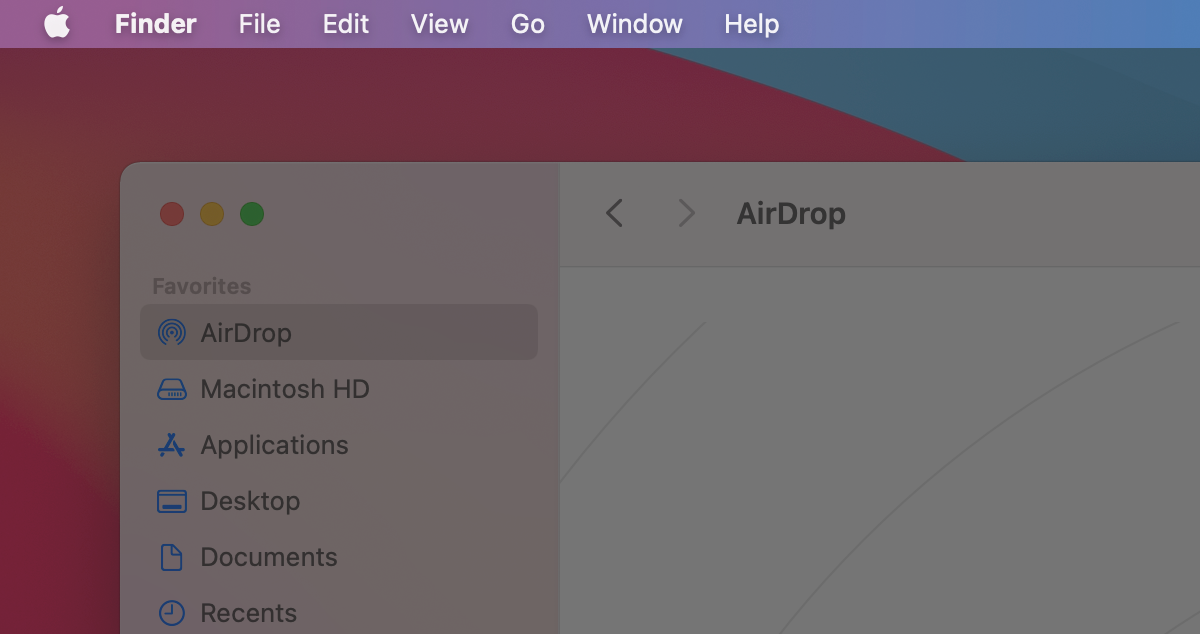Open the Apple menu
This screenshot has width=1200, height=634.
point(57,23)
